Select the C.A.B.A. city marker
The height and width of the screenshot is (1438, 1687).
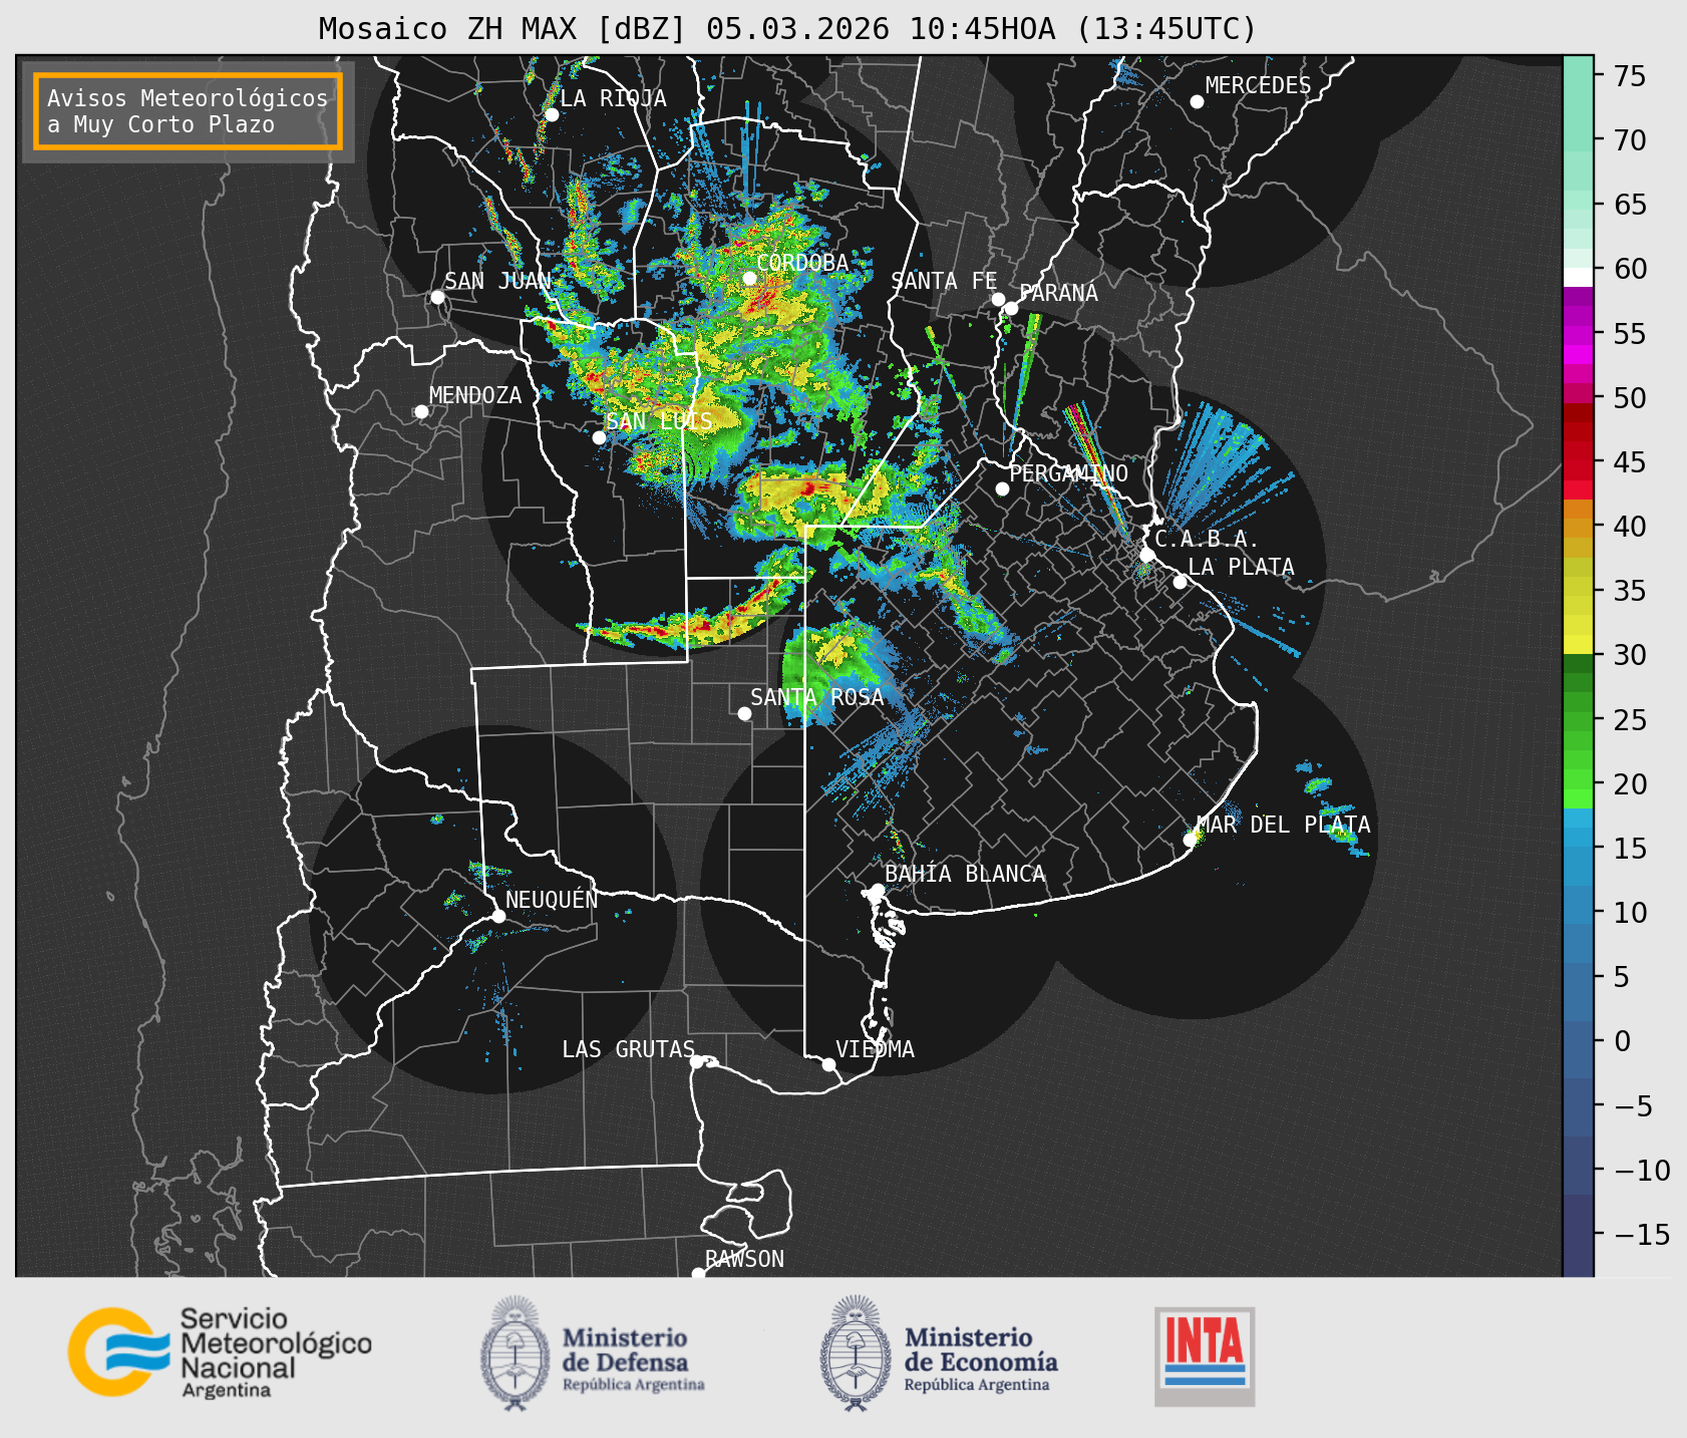coord(1147,554)
